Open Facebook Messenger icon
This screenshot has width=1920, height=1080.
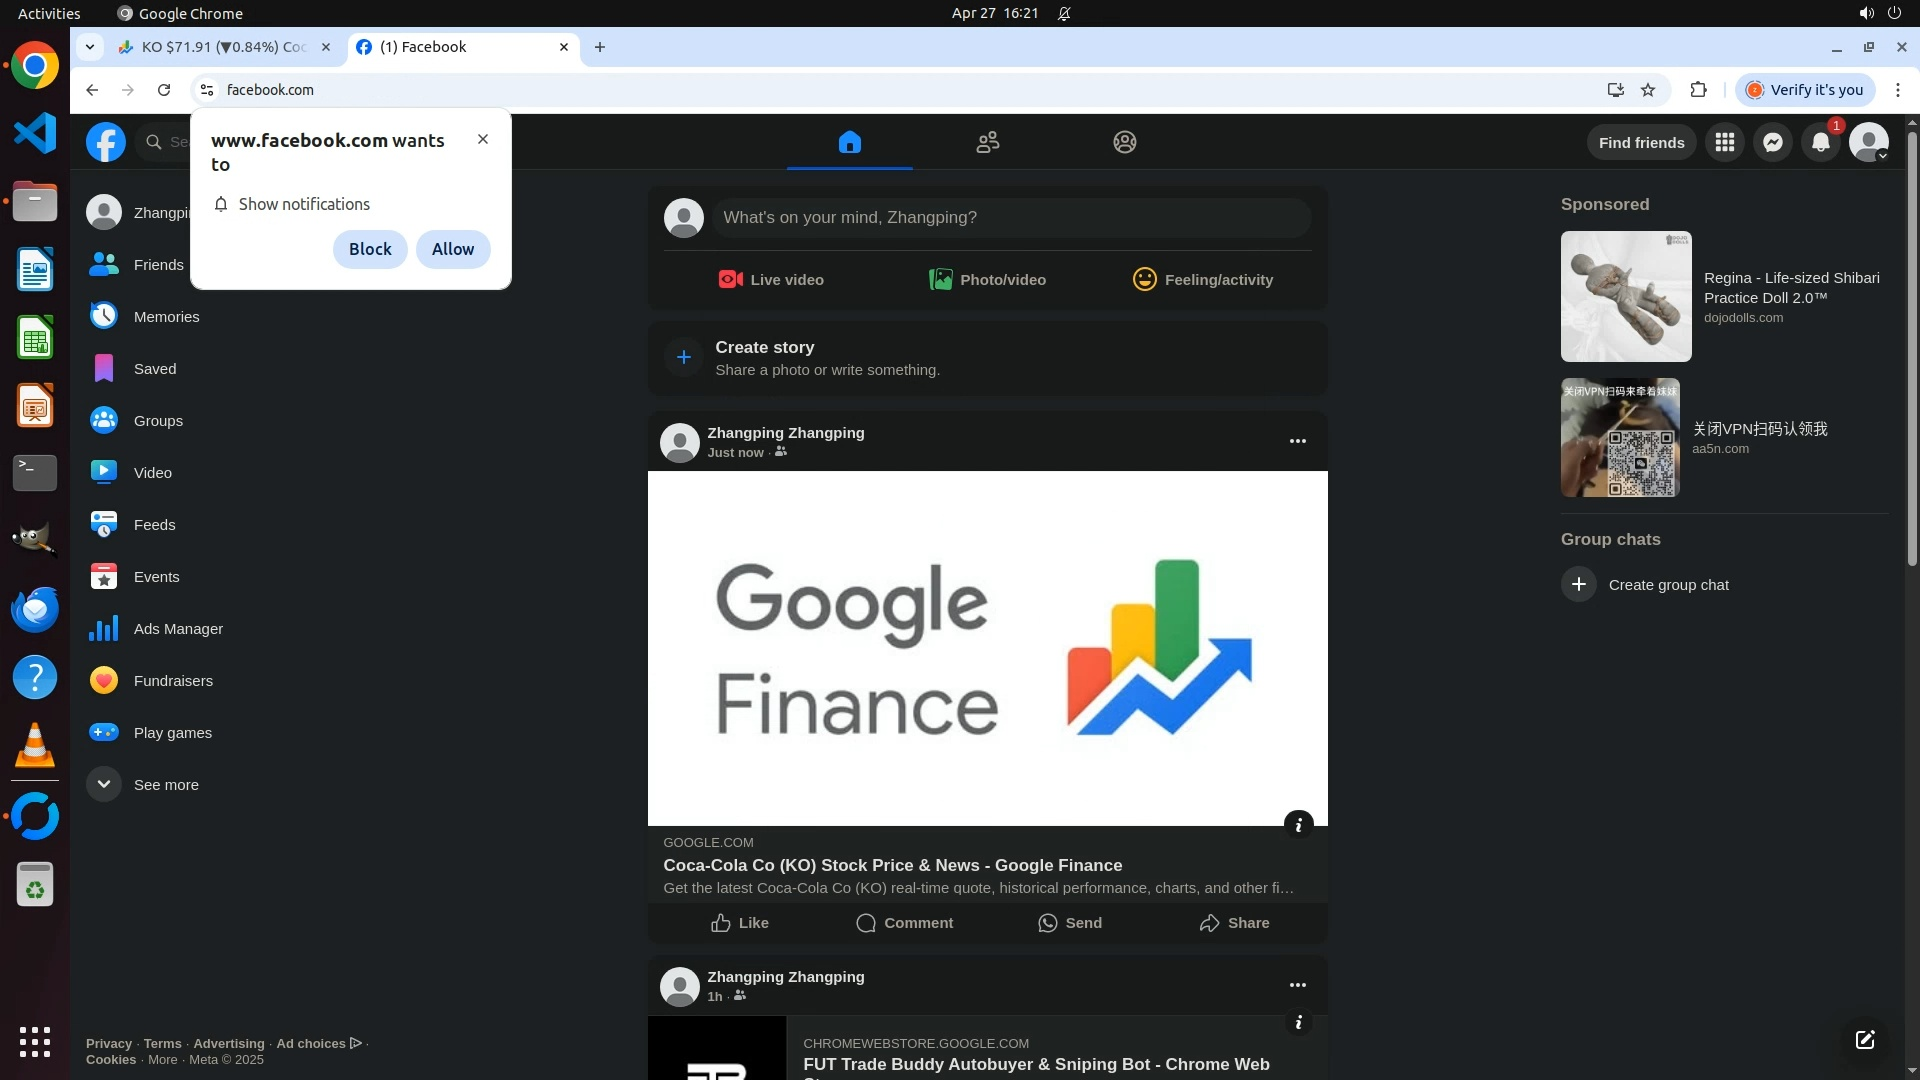pyautogui.click(x=1773, y=143)
